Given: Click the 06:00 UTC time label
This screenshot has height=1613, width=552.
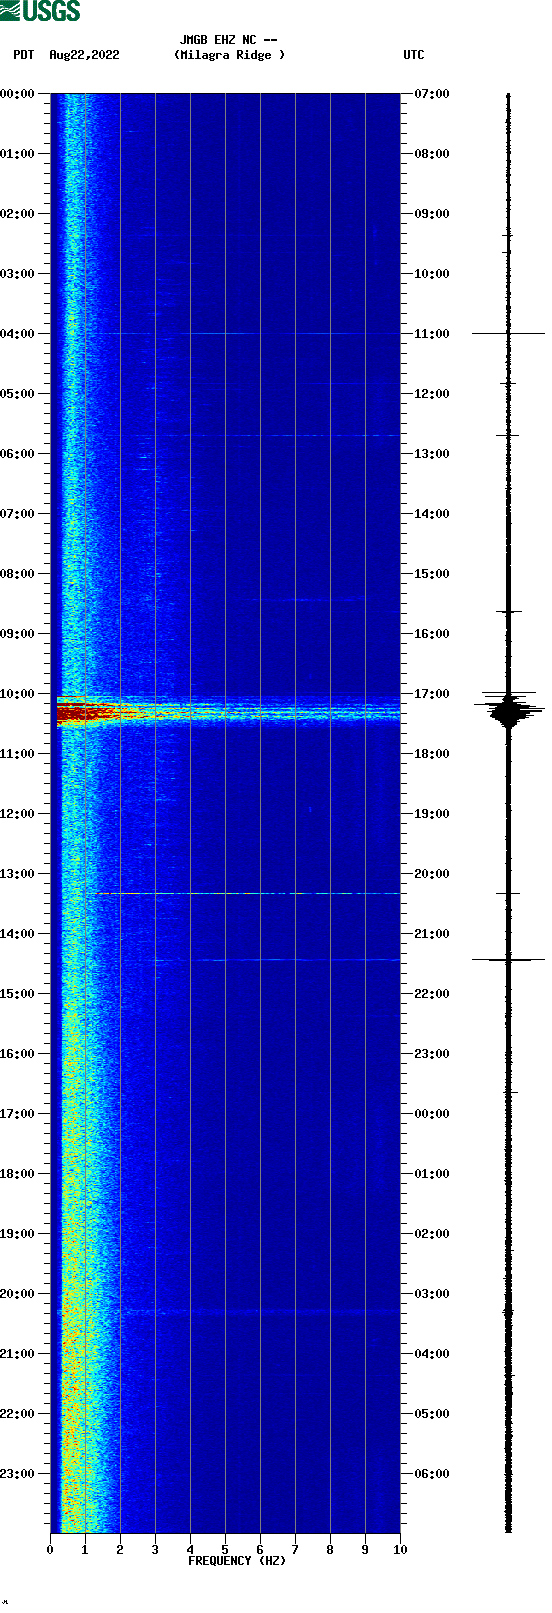Looking at the screenshot, I should 432,1474.
